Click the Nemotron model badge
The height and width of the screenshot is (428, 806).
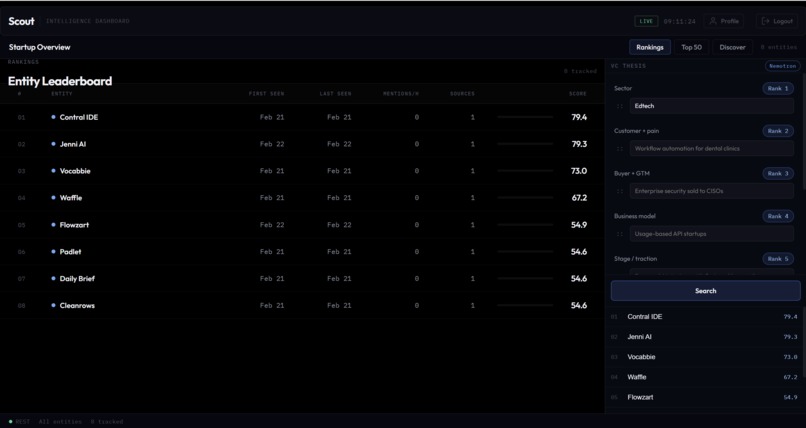coord(783,66)
